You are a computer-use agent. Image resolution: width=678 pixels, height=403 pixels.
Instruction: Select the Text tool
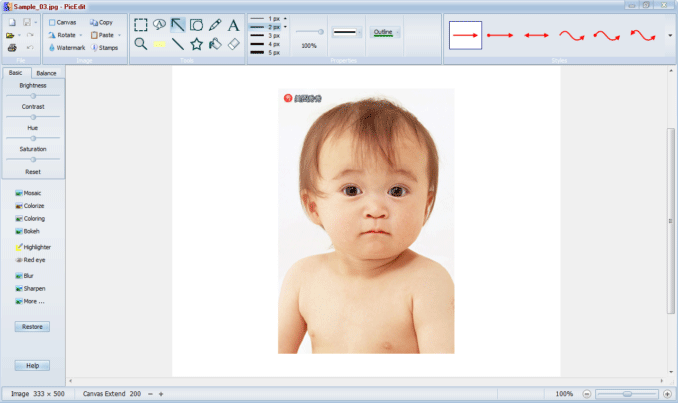[233, 25]
